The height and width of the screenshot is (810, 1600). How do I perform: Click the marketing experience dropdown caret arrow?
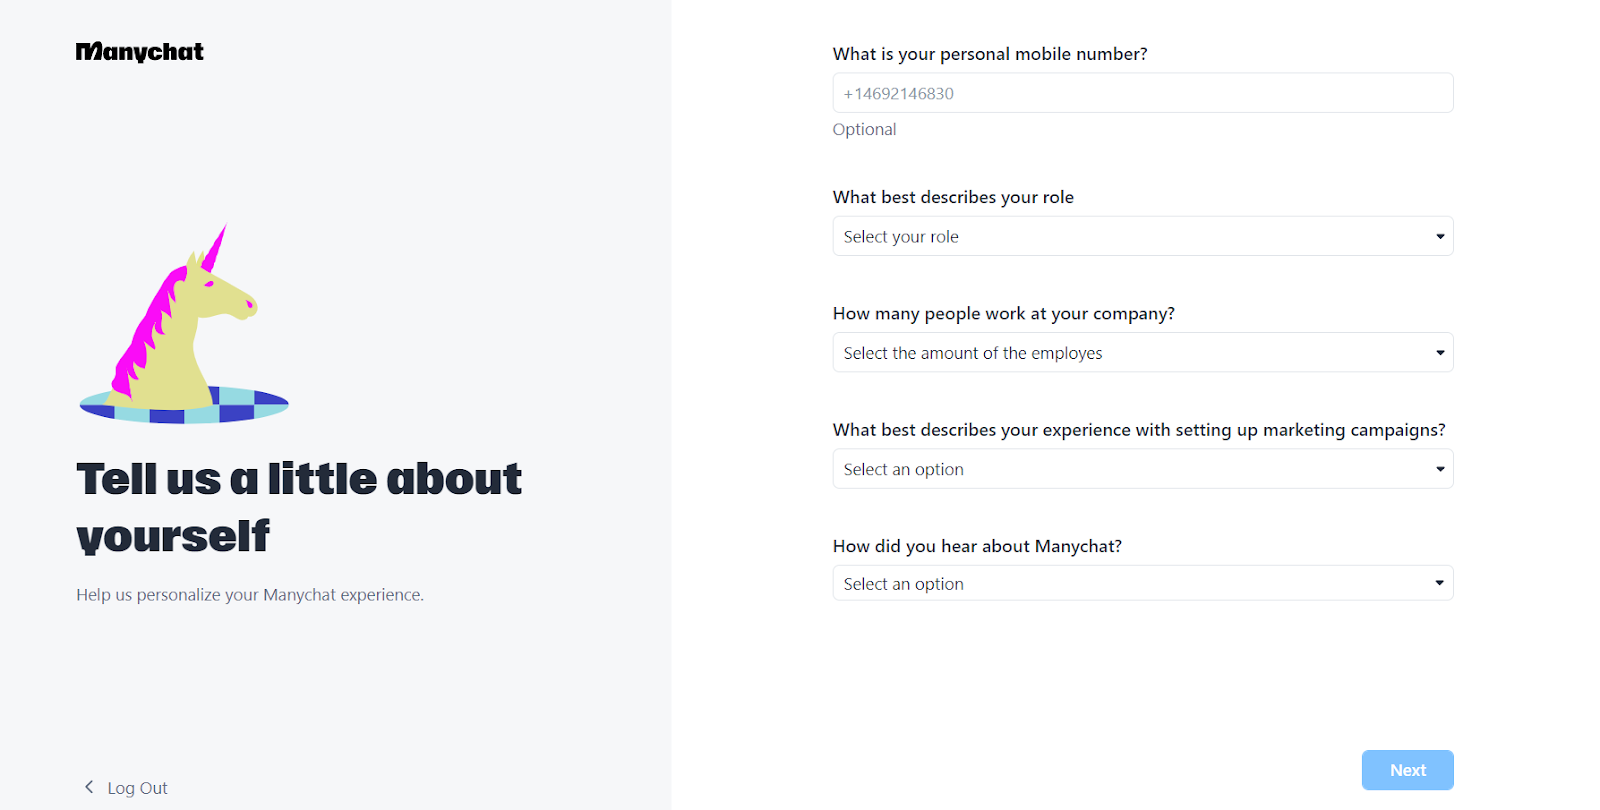coord(1440,469)
